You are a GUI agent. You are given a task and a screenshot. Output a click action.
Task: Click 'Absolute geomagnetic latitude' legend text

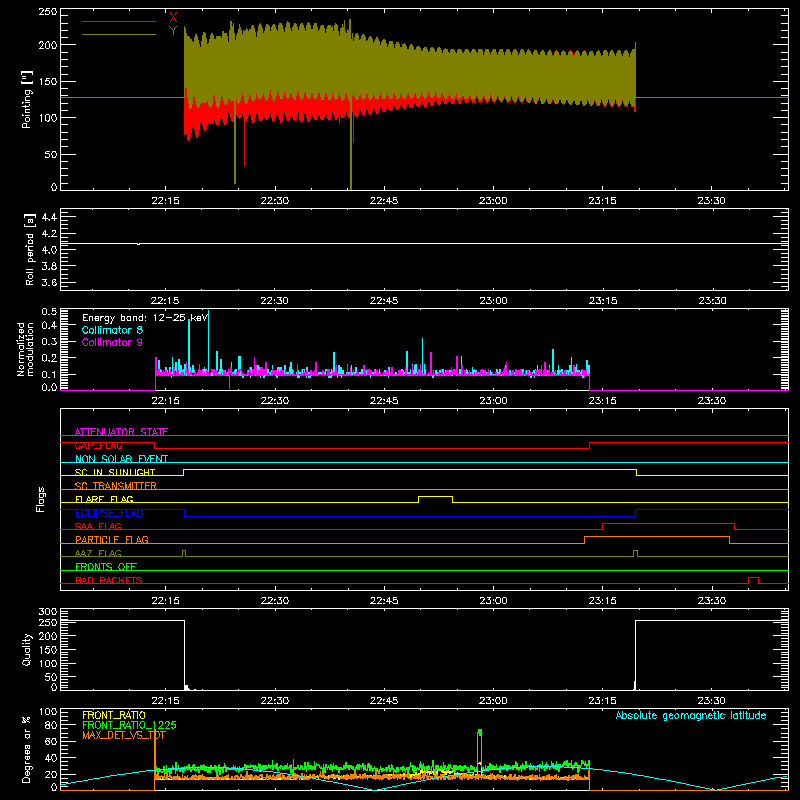click(x=691, y=715)
